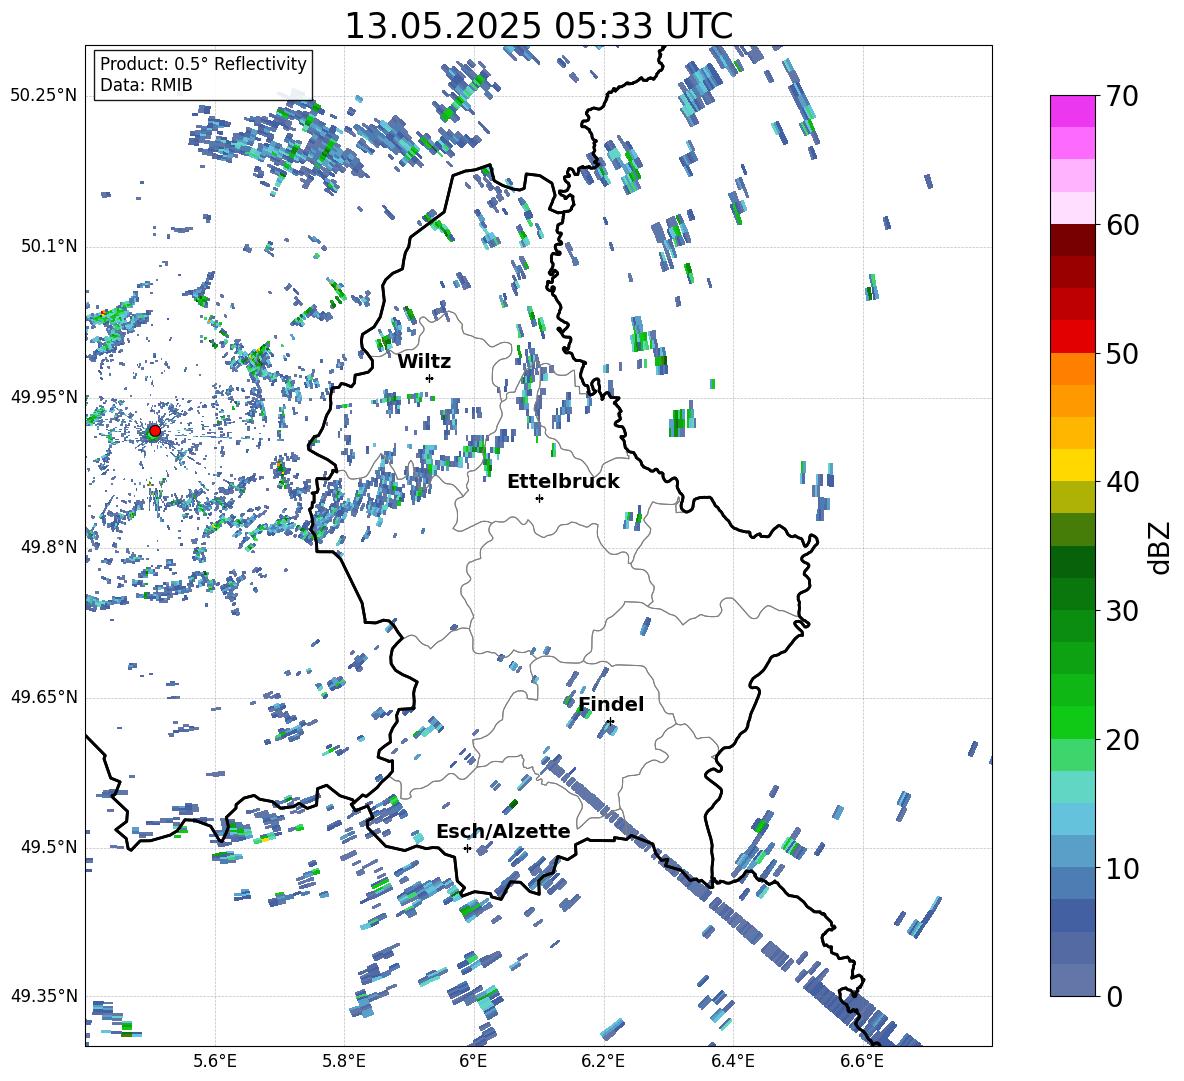Click the 50.1°N latitude label
The image size is (1184, 1081).
pos(48,246)
